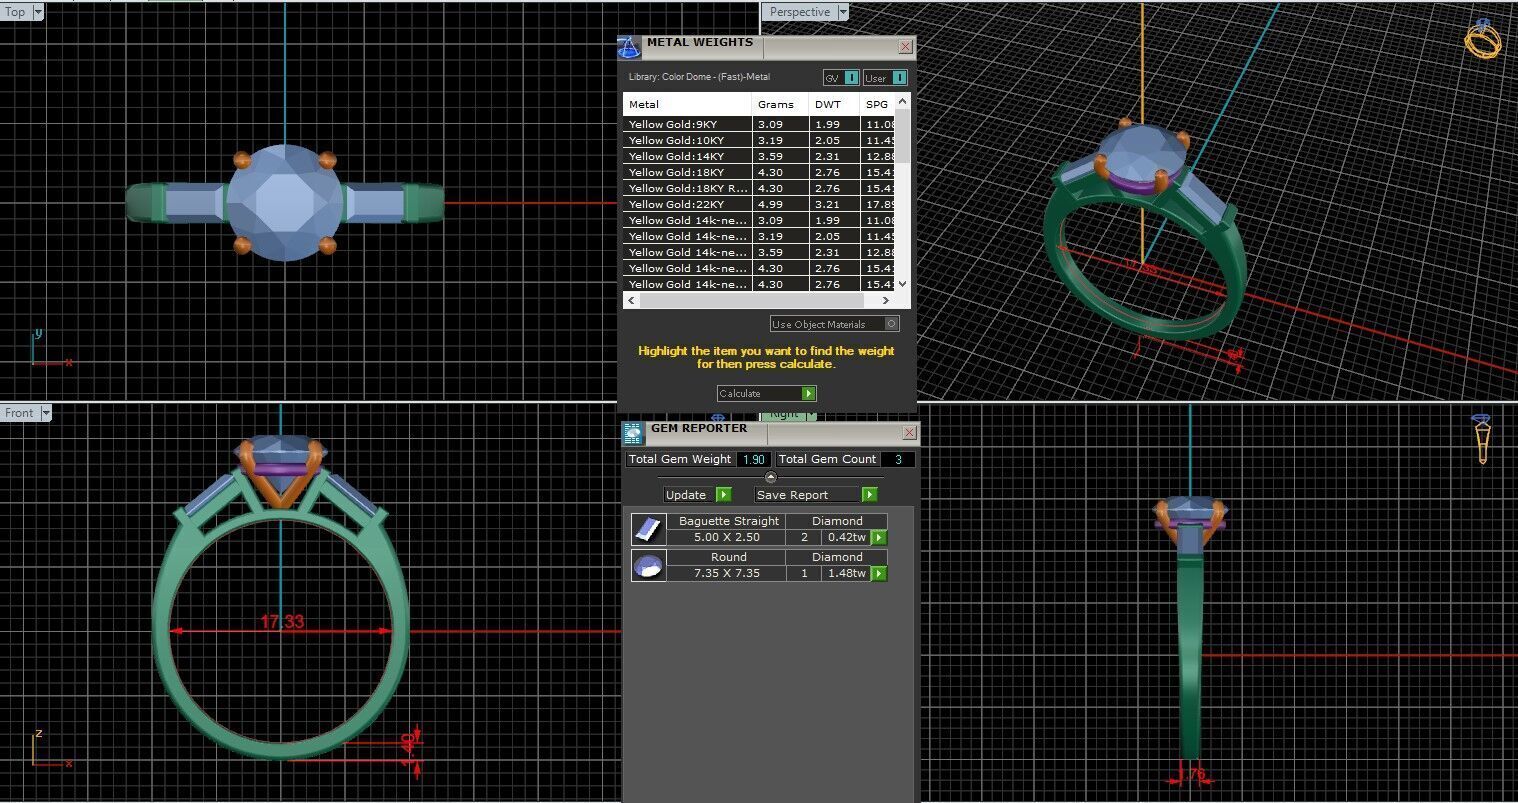
Task: Click metal list vertical scrollbar up arrow
Action: pyautogui.click(x=903, y=101)
